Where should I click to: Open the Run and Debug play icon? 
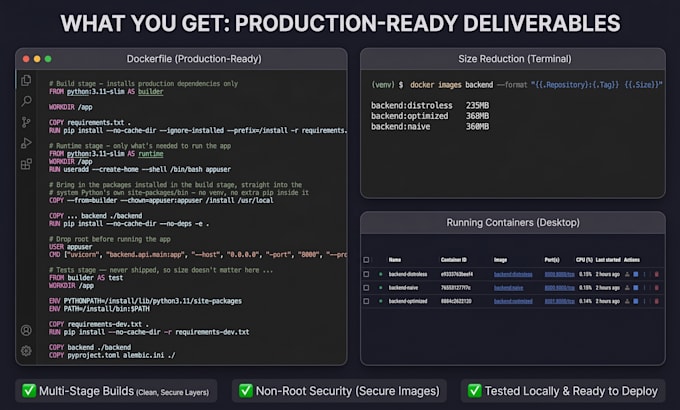[26, 143]
